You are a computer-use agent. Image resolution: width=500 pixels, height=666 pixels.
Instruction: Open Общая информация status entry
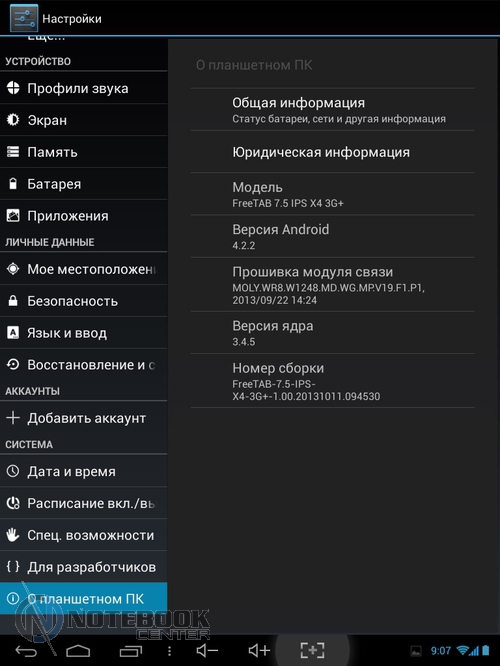tap(333, 110)
